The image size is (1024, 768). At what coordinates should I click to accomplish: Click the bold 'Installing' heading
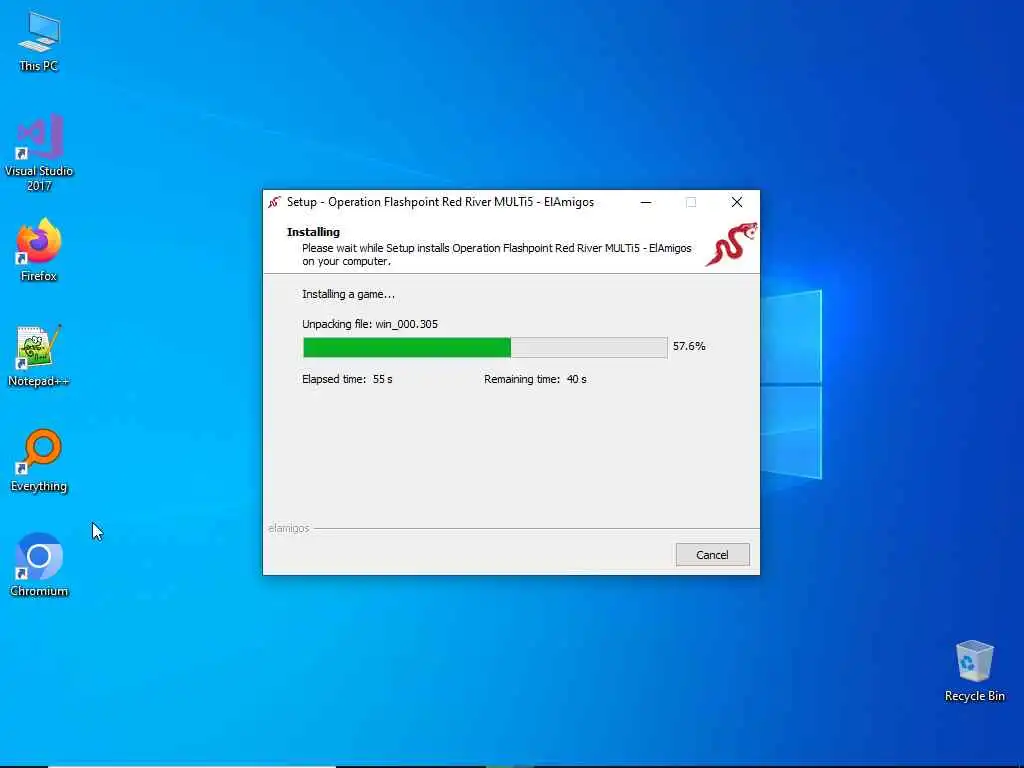click(313, 232)
